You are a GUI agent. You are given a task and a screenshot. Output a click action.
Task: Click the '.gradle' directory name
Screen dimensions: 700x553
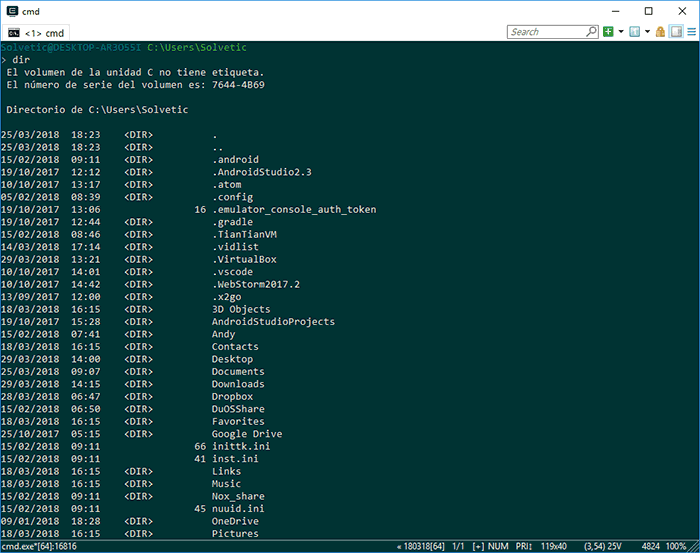coord(233,222)
